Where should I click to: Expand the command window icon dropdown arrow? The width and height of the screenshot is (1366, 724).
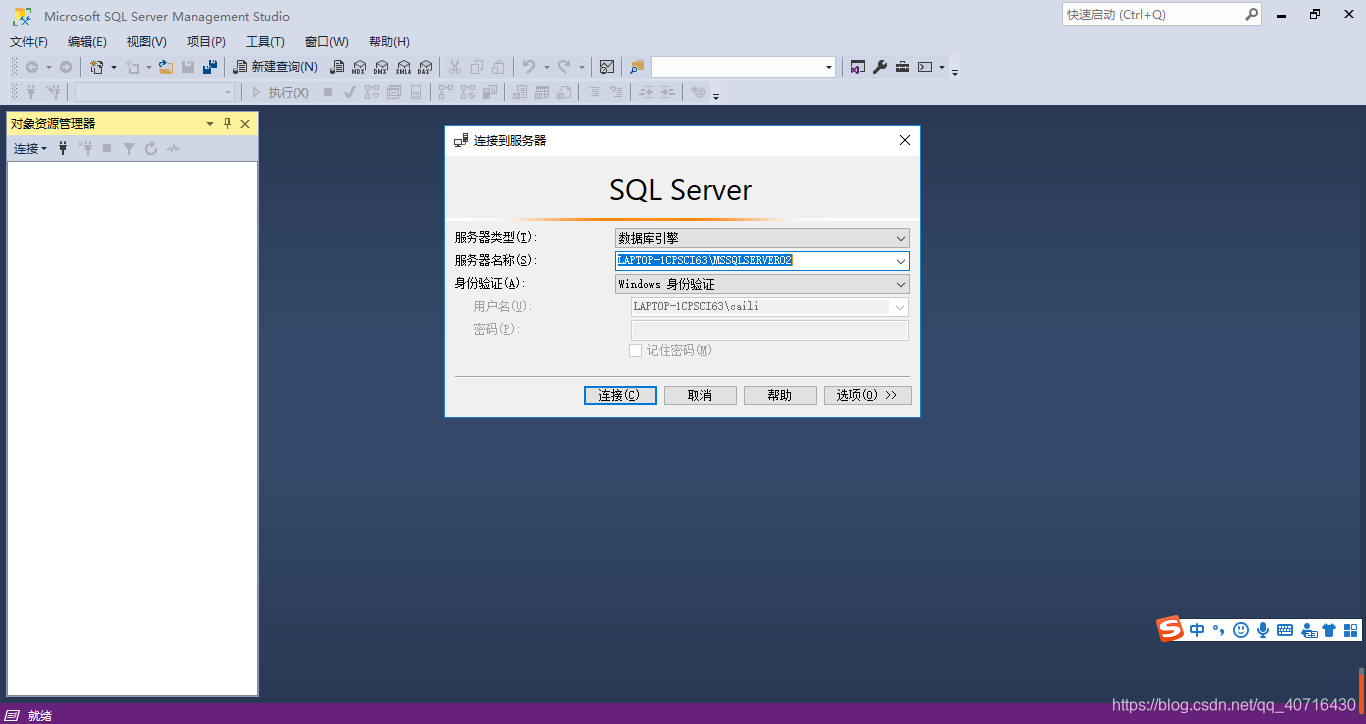pyautogui.click(x=942, y=67)
